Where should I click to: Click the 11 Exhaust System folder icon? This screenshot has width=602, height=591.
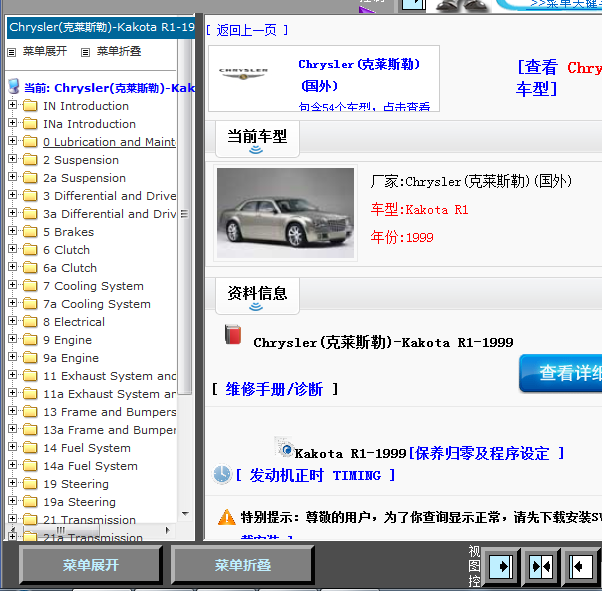(x=30, y=376)
